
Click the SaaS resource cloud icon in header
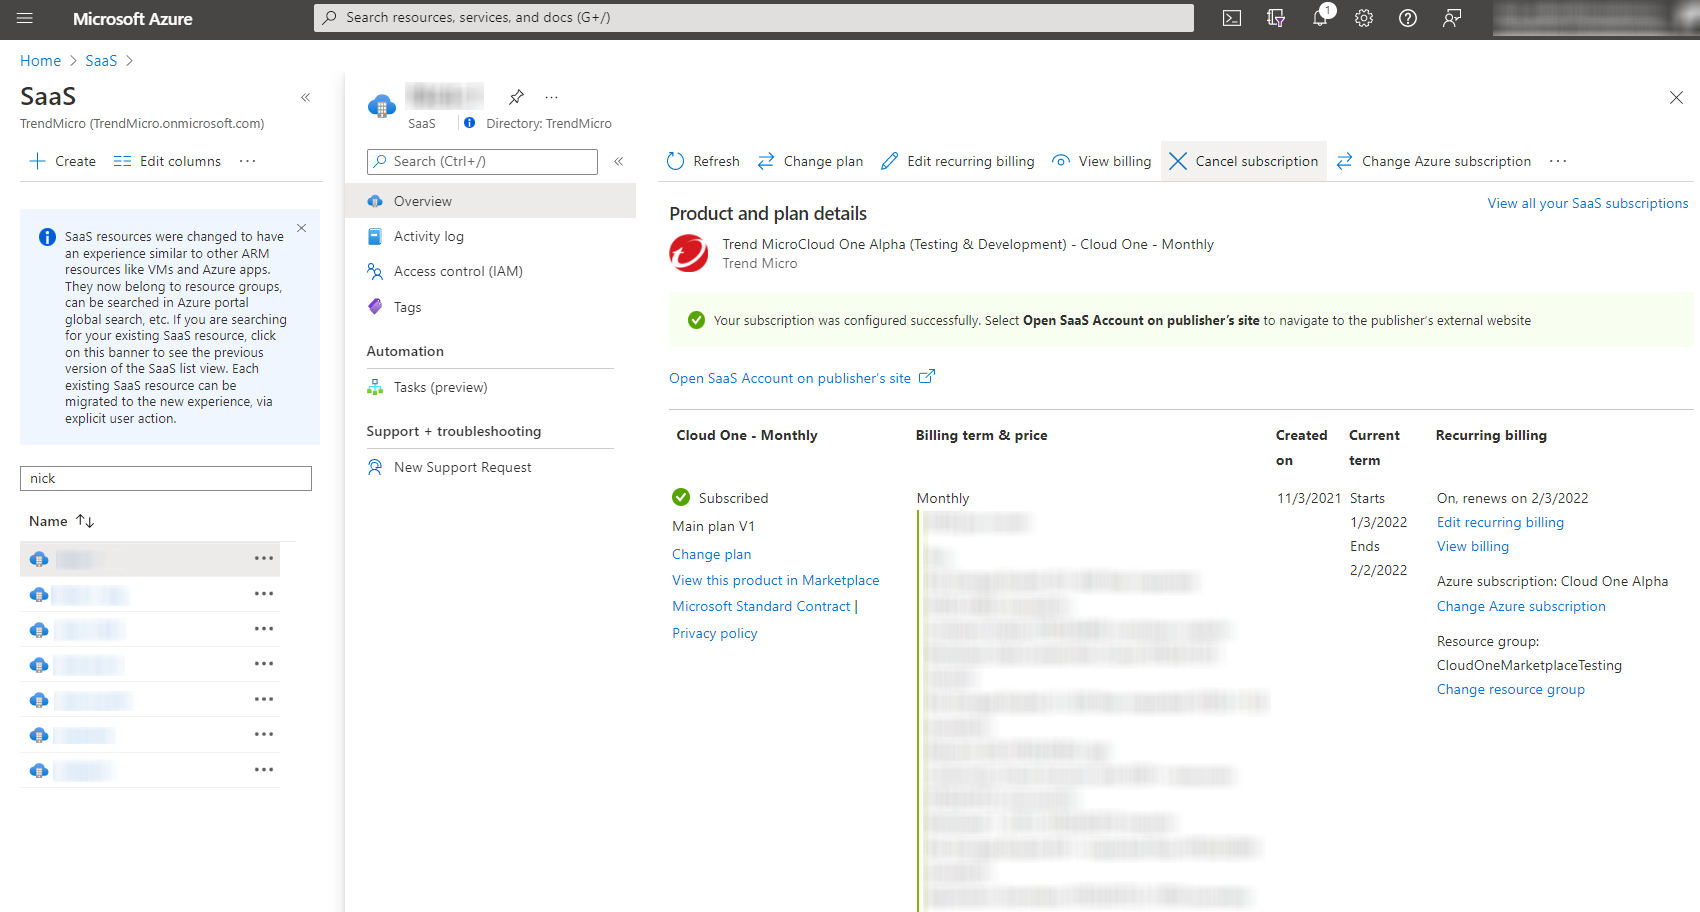[x=382, y=106]
